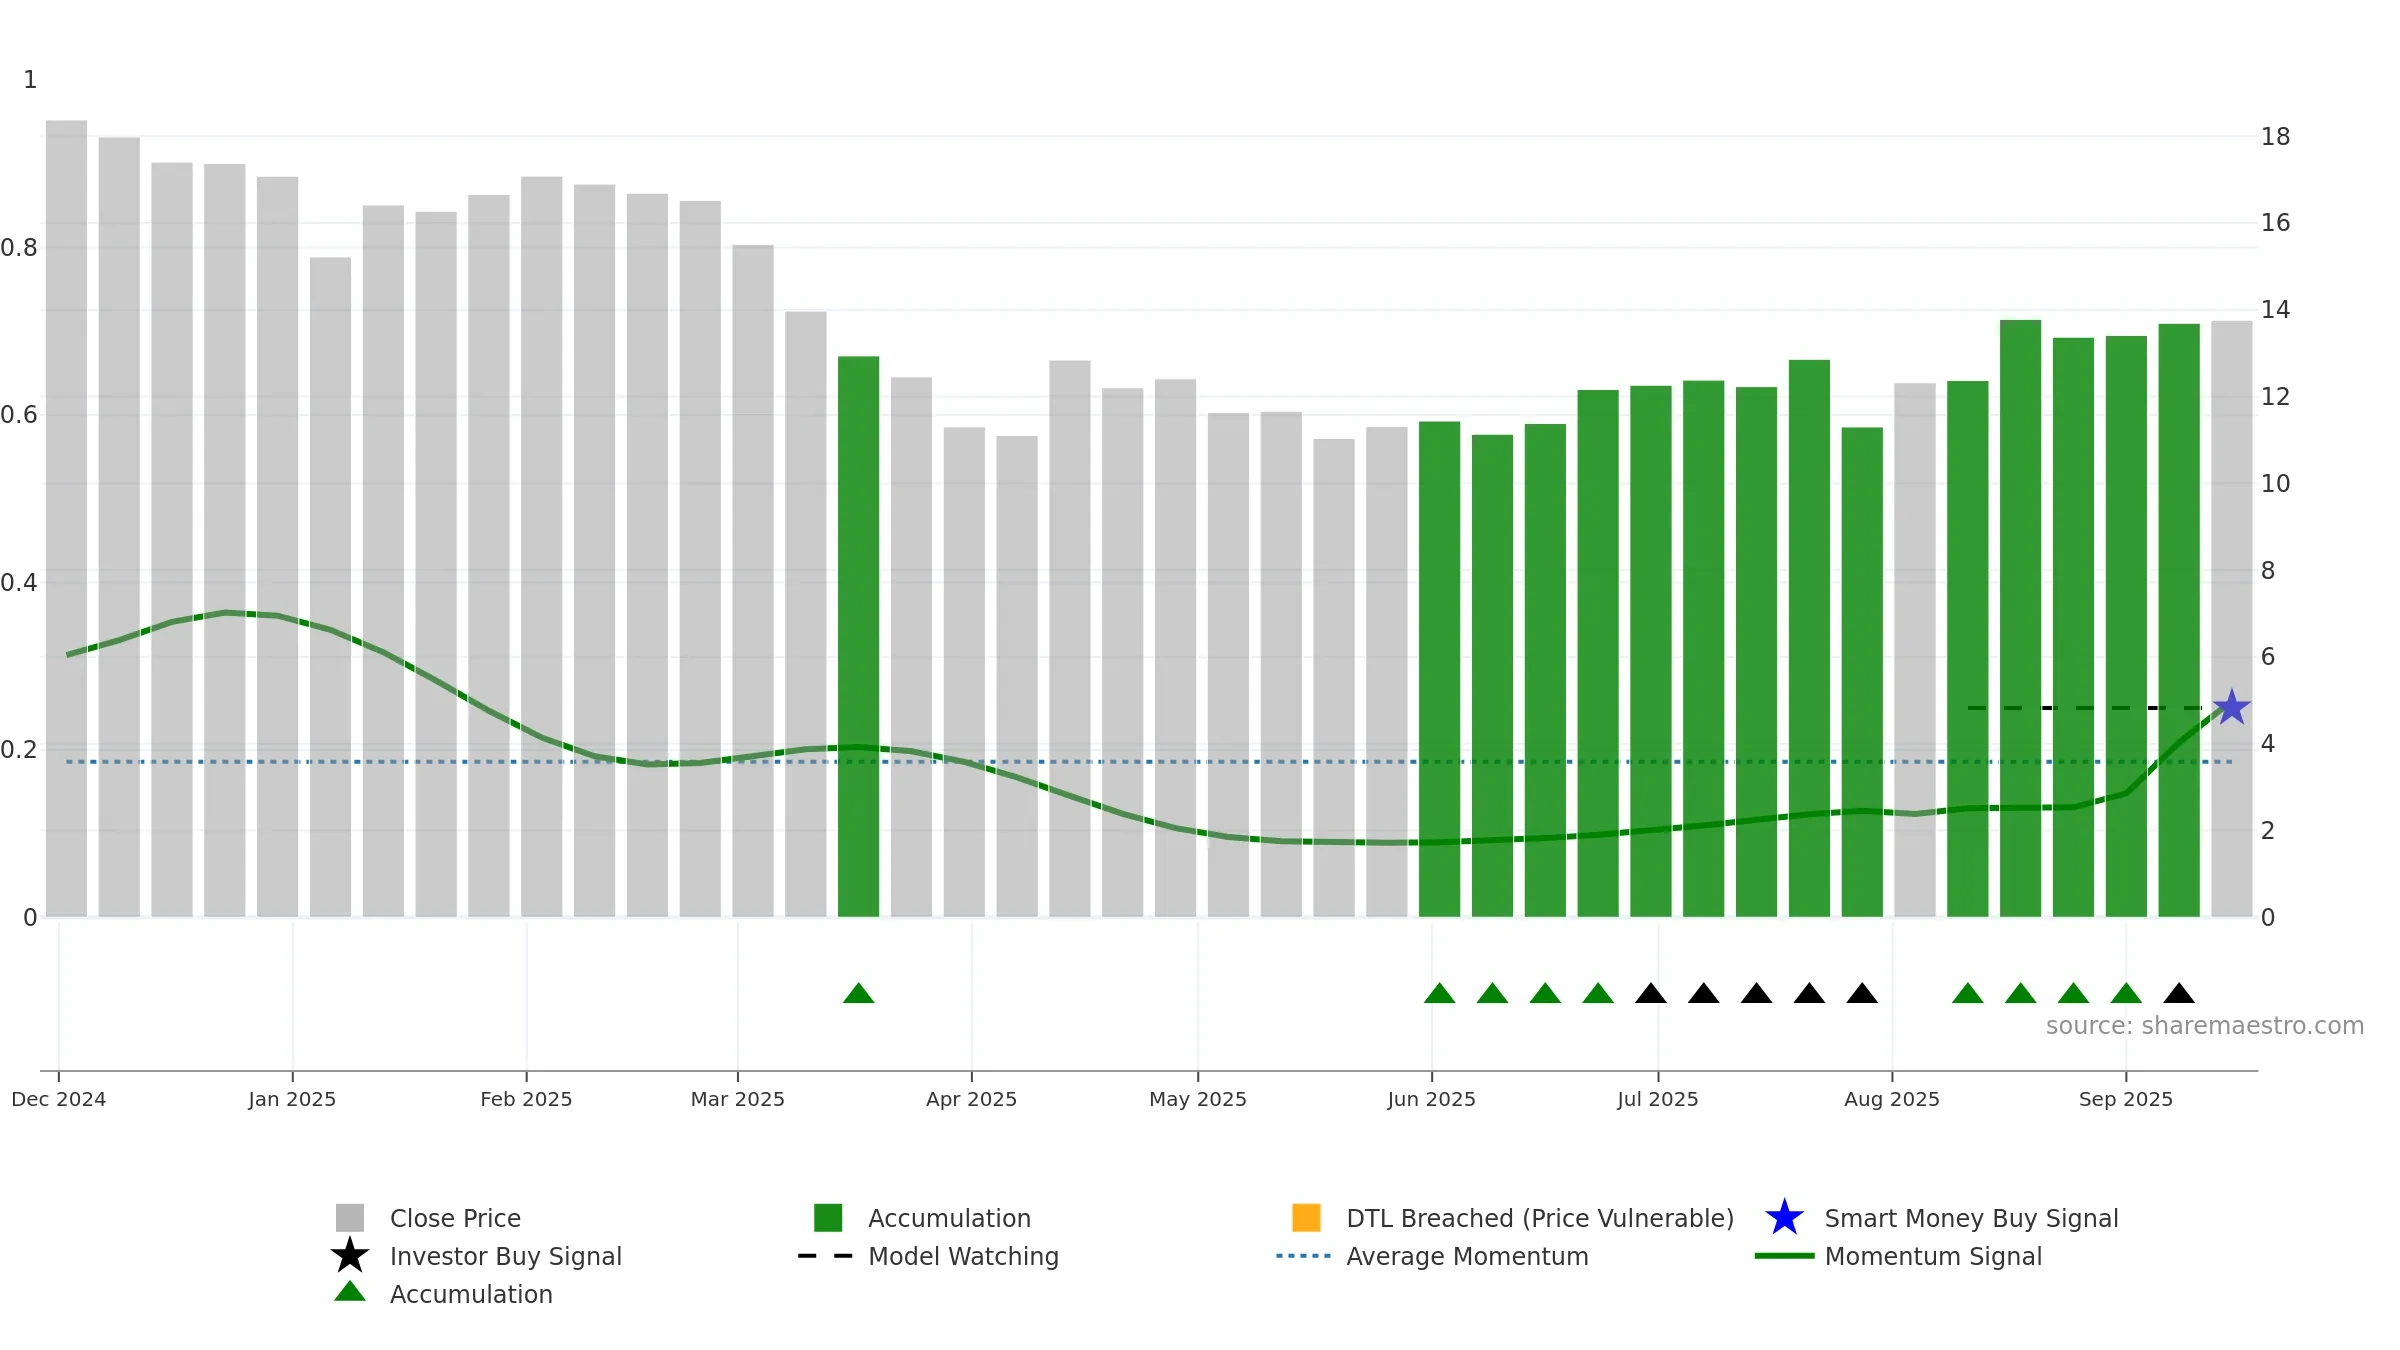
Task: Click the Jun 2025 axis label
Action: point(1431,1099)
